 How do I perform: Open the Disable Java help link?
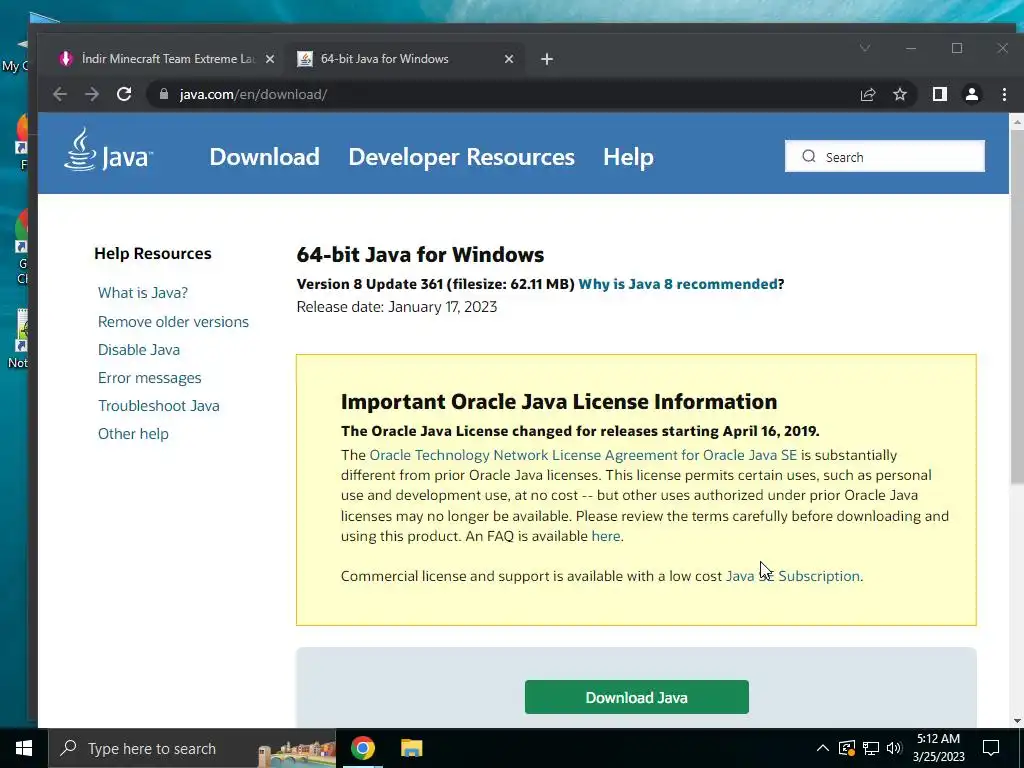[x=138, y=349]
